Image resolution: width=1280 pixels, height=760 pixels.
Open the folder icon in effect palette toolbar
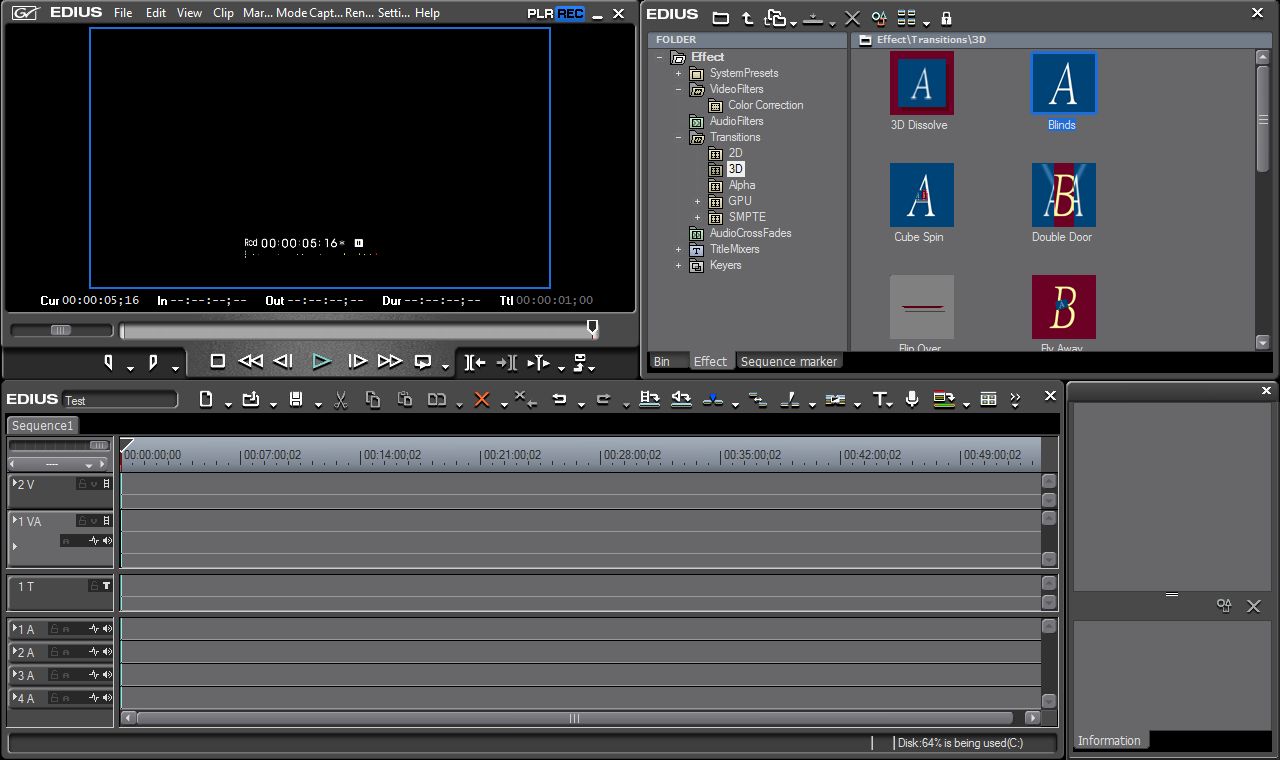tap(720, 18)
